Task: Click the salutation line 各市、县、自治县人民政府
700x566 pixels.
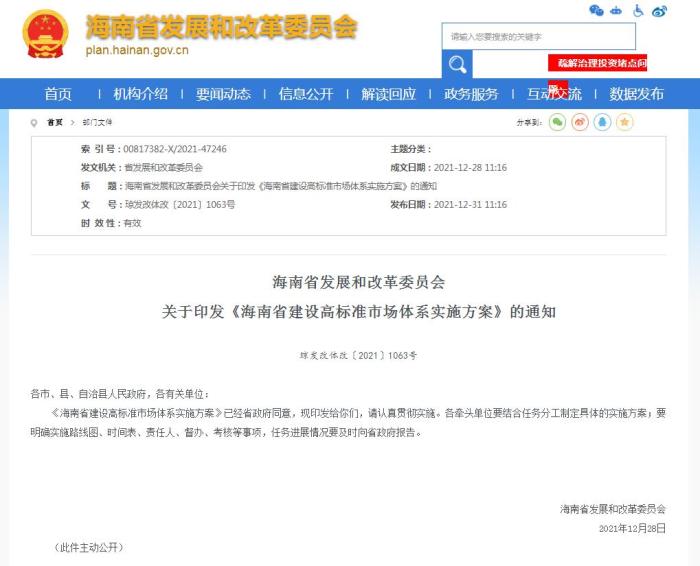Action: [120, 394]
